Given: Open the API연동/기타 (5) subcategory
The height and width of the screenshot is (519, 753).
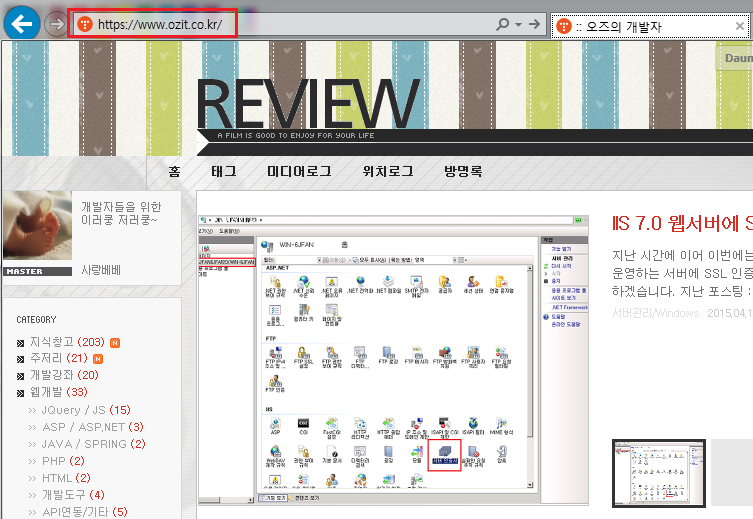Looking at the screenshot, I should [x=85, y=512].
